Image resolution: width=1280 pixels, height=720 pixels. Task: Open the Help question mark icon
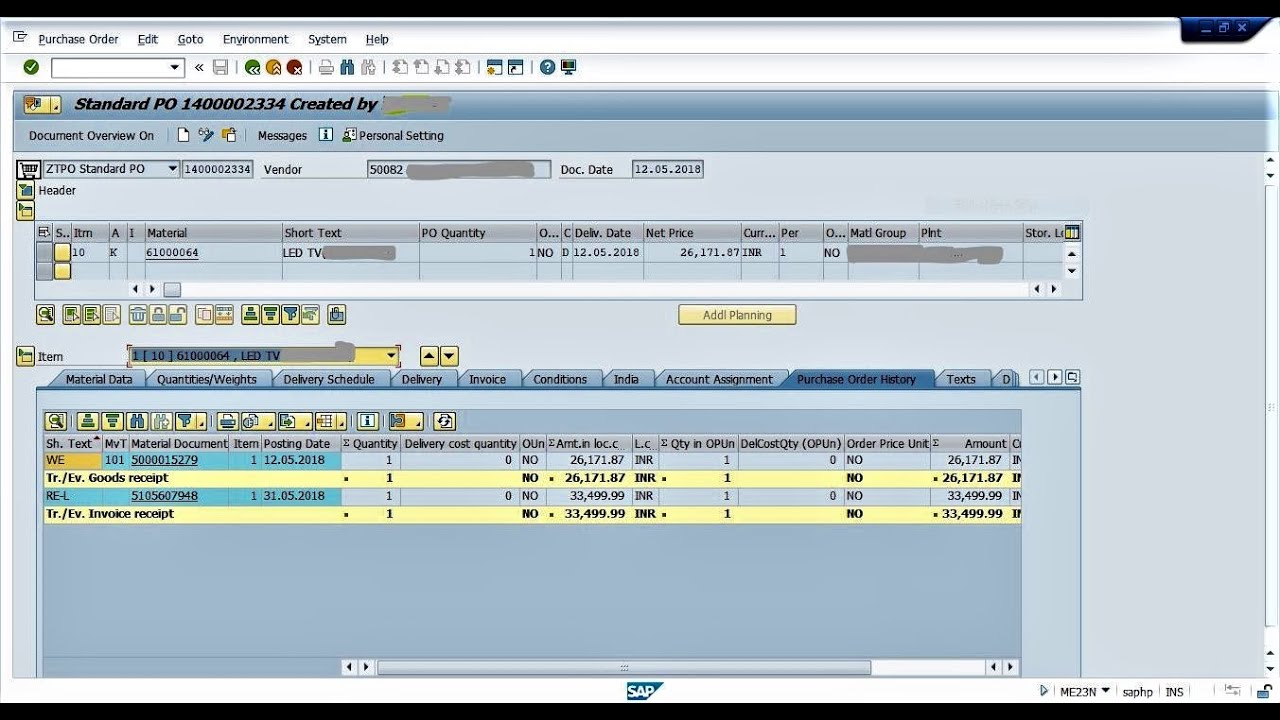(547, 67)
